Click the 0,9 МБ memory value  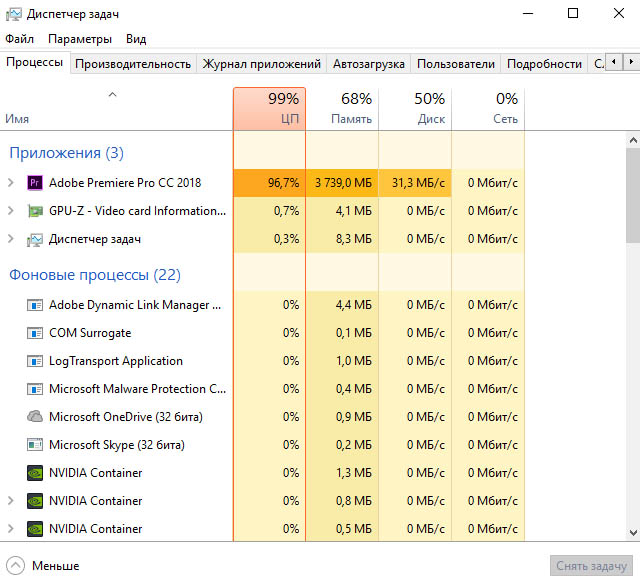[x=353, y=417]
